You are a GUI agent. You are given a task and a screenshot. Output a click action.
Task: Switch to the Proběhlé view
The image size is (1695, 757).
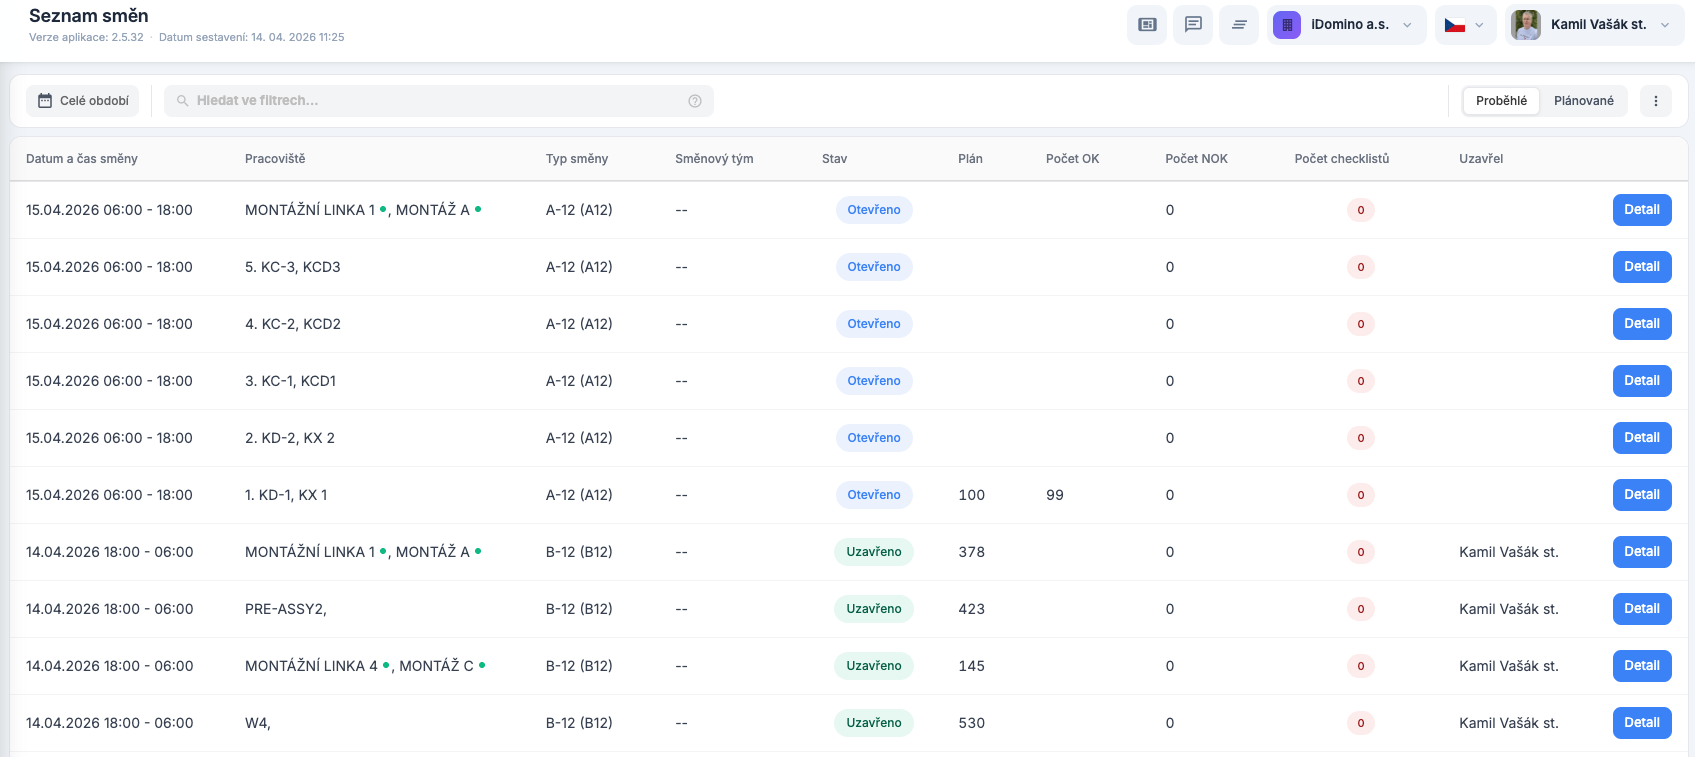tap(1501, 101)
